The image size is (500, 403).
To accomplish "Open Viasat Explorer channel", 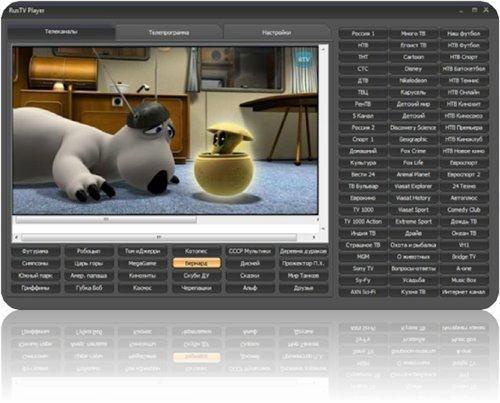I will [413, 186].
